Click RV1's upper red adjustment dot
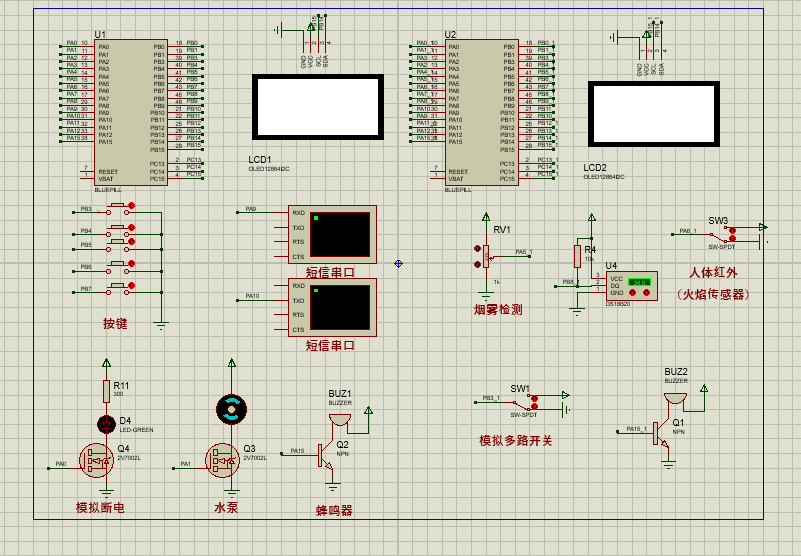 click(478, 249)
